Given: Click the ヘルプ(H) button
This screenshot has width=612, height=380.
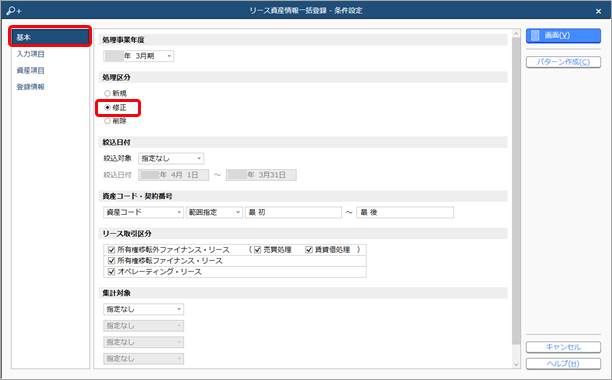Looking at the screenshot, I should (563, 364).
